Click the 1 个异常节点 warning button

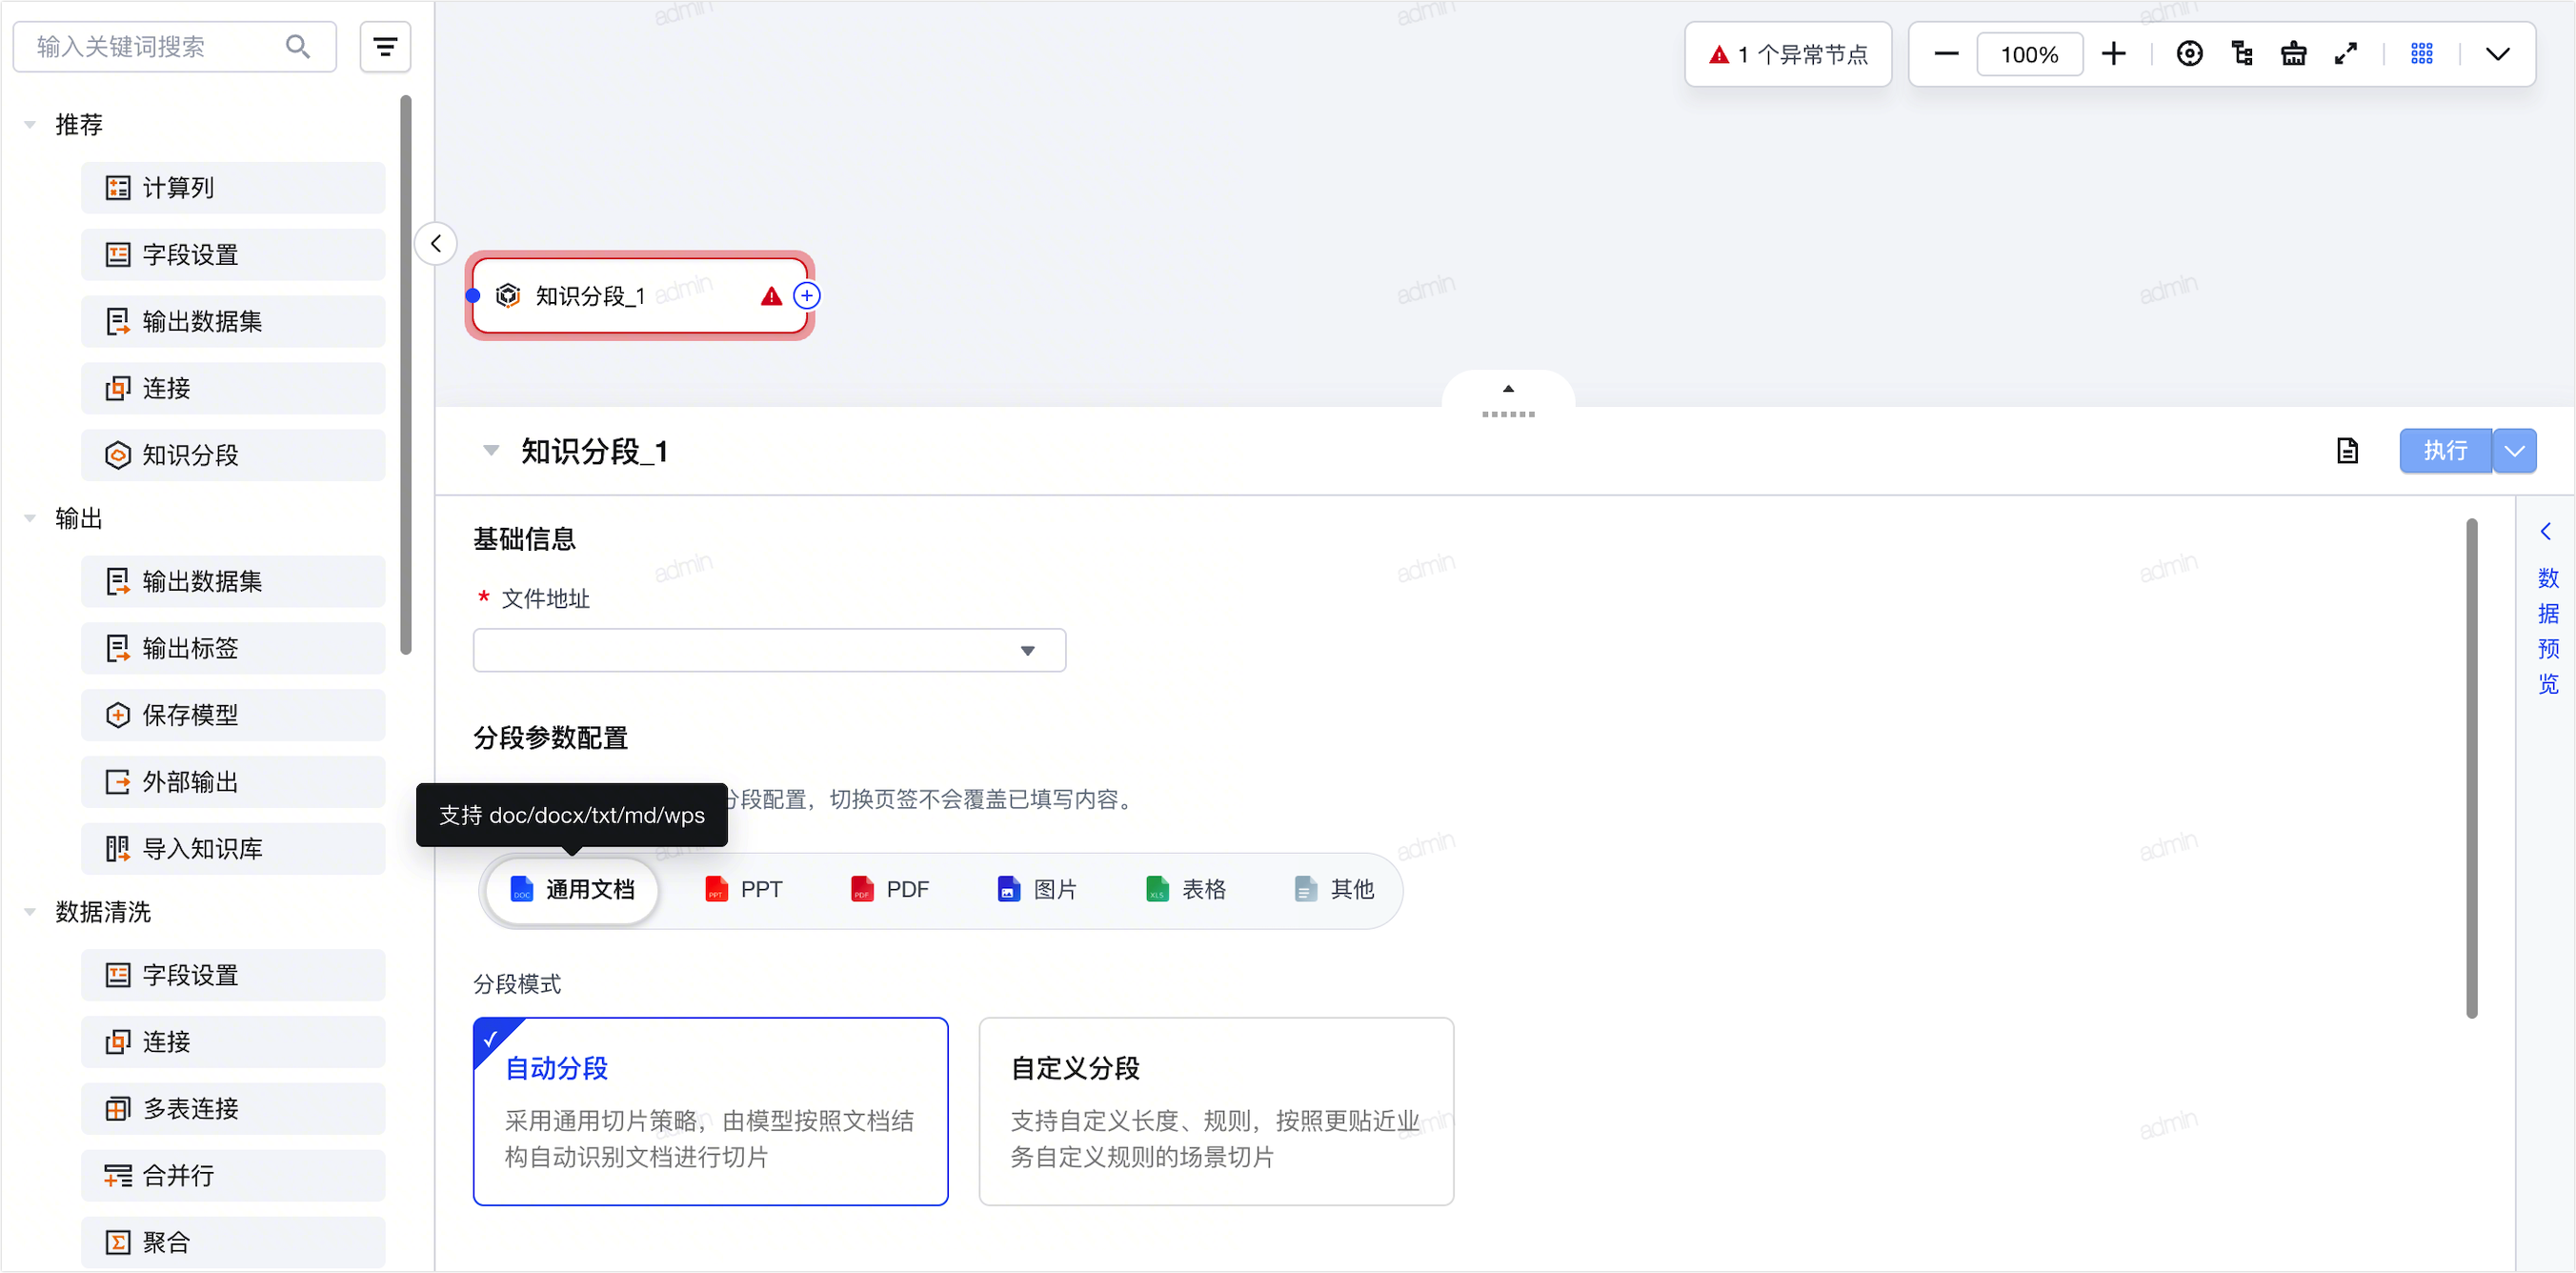1788,54
